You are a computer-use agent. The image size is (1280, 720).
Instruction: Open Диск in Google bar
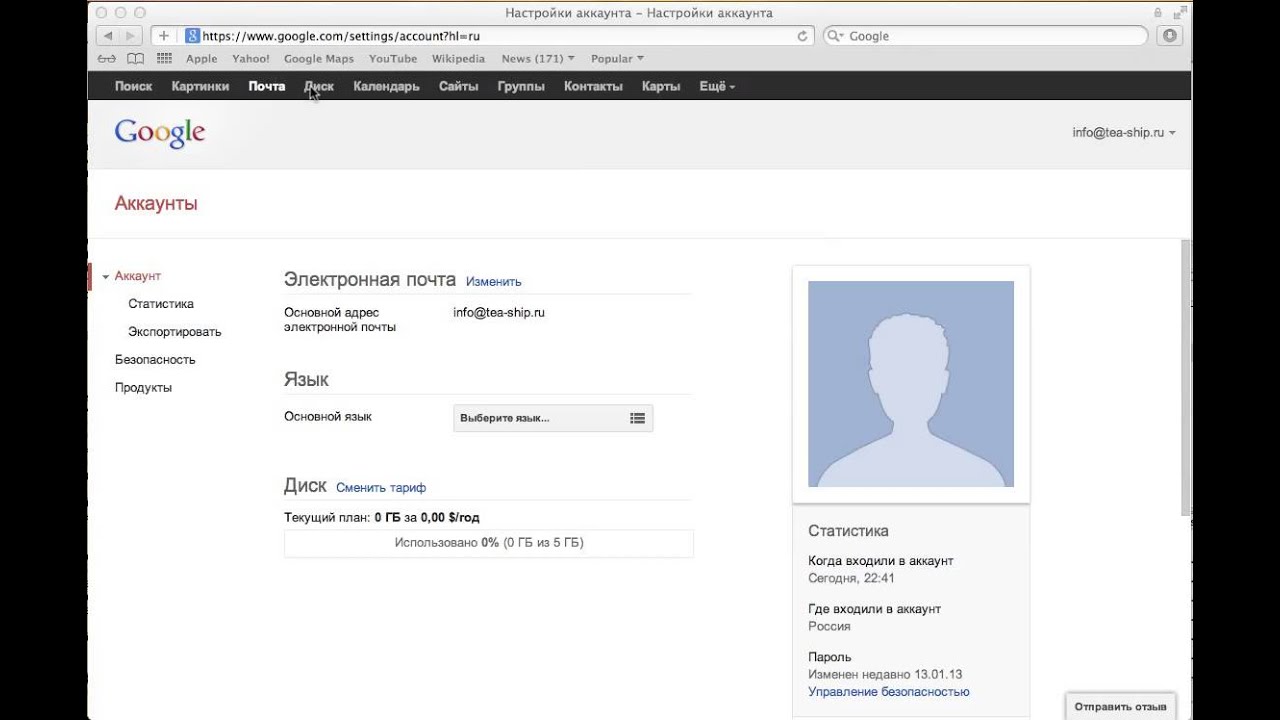point(319,86)
